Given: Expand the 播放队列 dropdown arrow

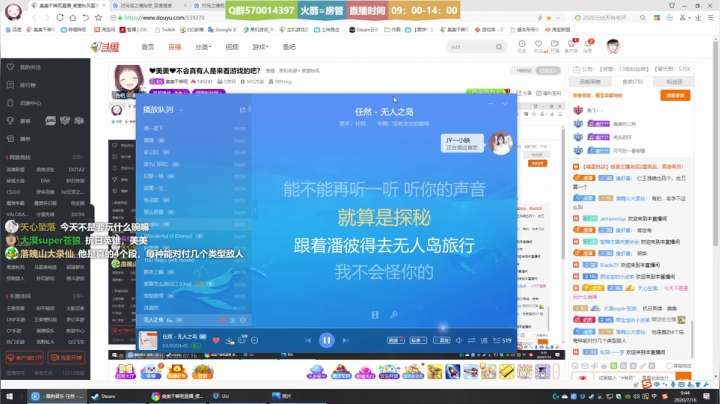Looking at the screenshot, I should click(x=182, y=110).
